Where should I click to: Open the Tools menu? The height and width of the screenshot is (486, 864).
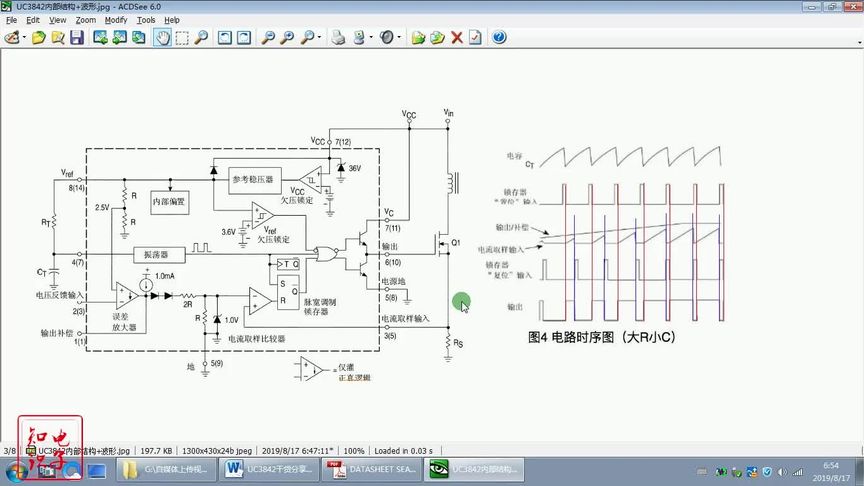click(146, 20)
